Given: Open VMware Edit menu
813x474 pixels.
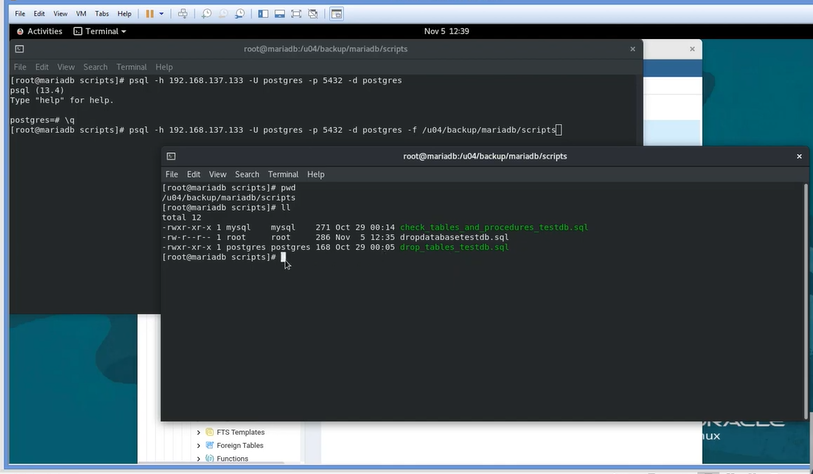Looking at the screenshot, I should (x=39, y=14).
